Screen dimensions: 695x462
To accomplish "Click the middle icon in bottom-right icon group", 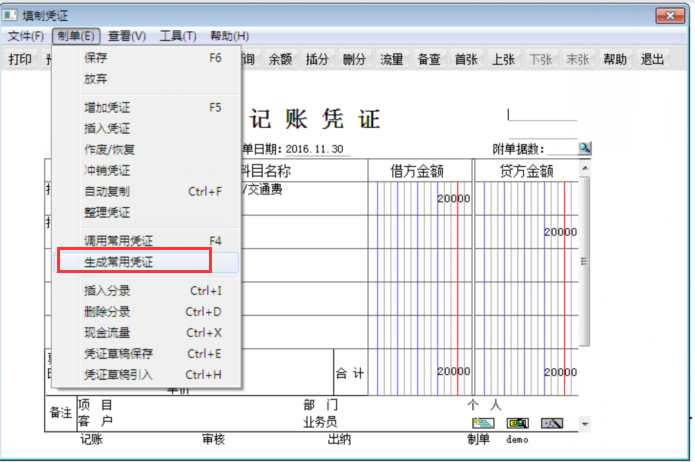I will coord(518,424).
